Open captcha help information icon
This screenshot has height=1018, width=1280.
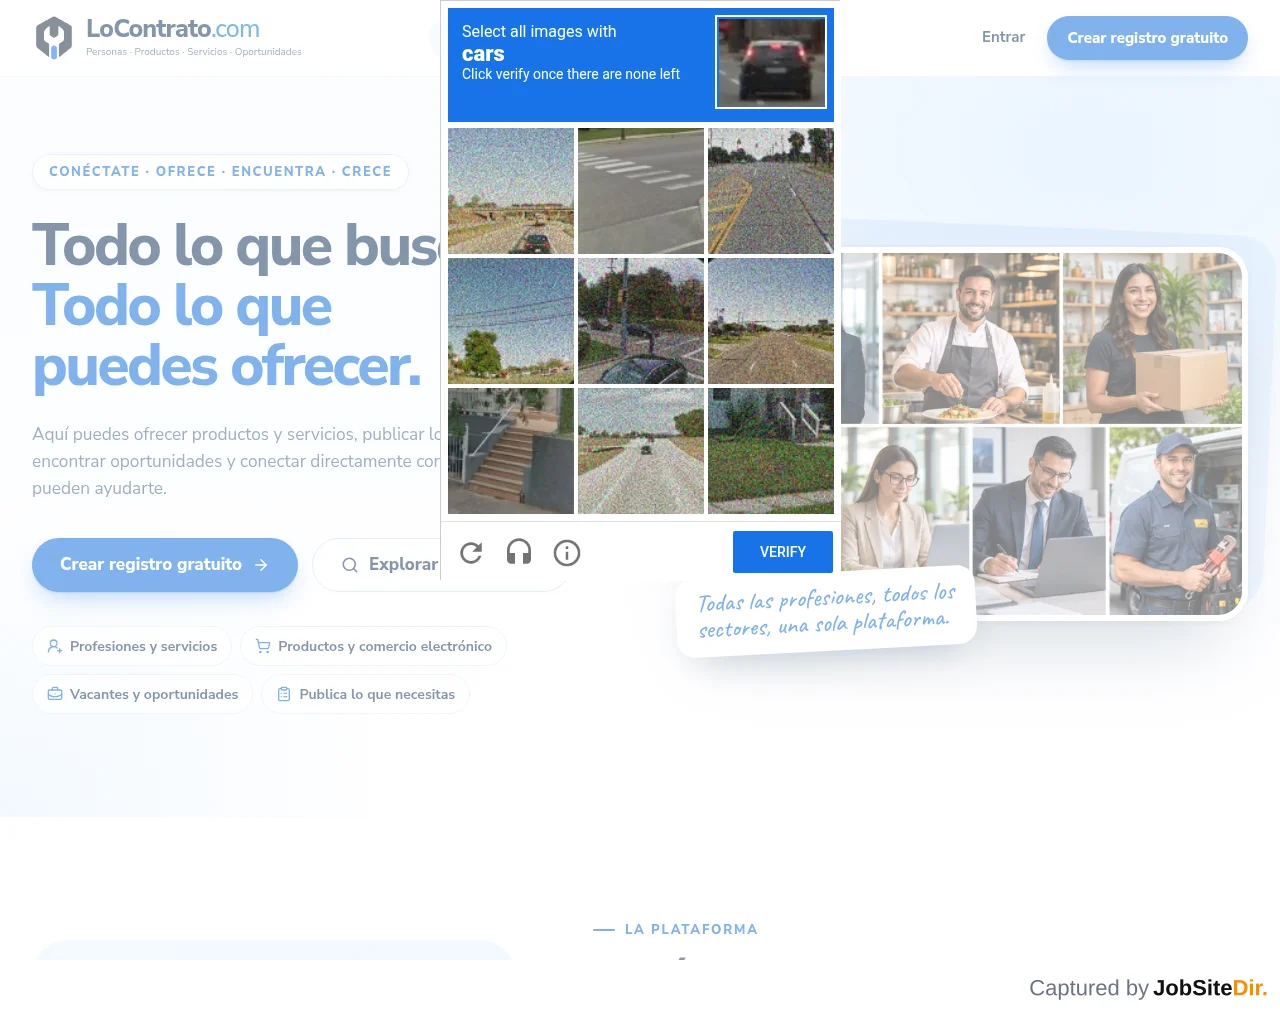(567, 552)
